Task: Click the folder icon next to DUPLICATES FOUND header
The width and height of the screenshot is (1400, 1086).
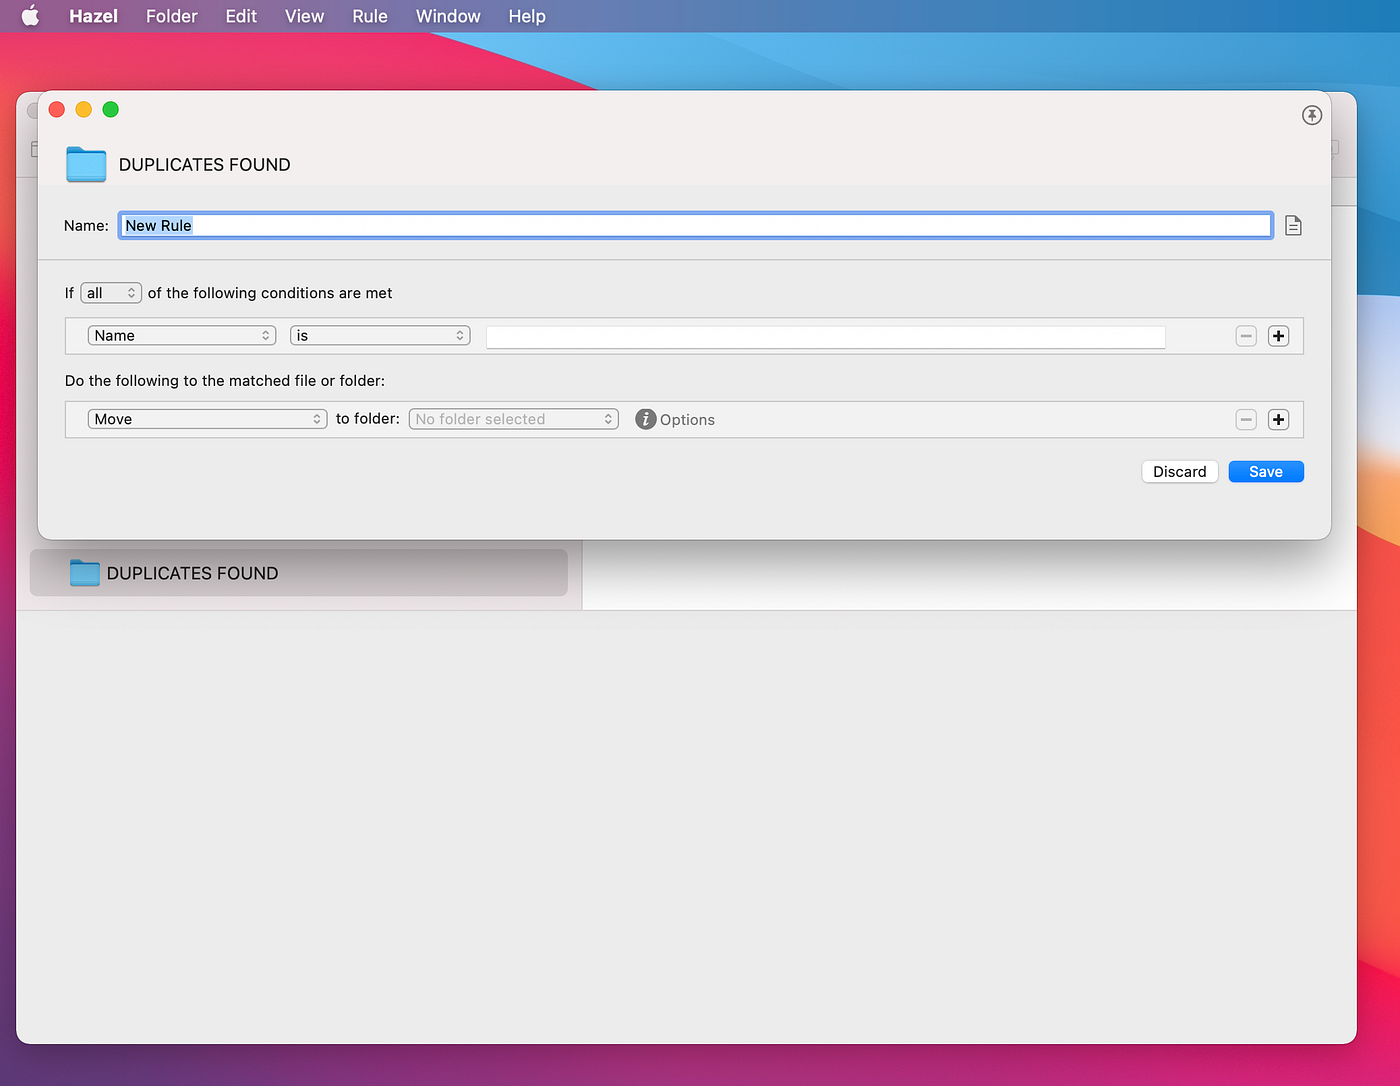Action: 86,165
